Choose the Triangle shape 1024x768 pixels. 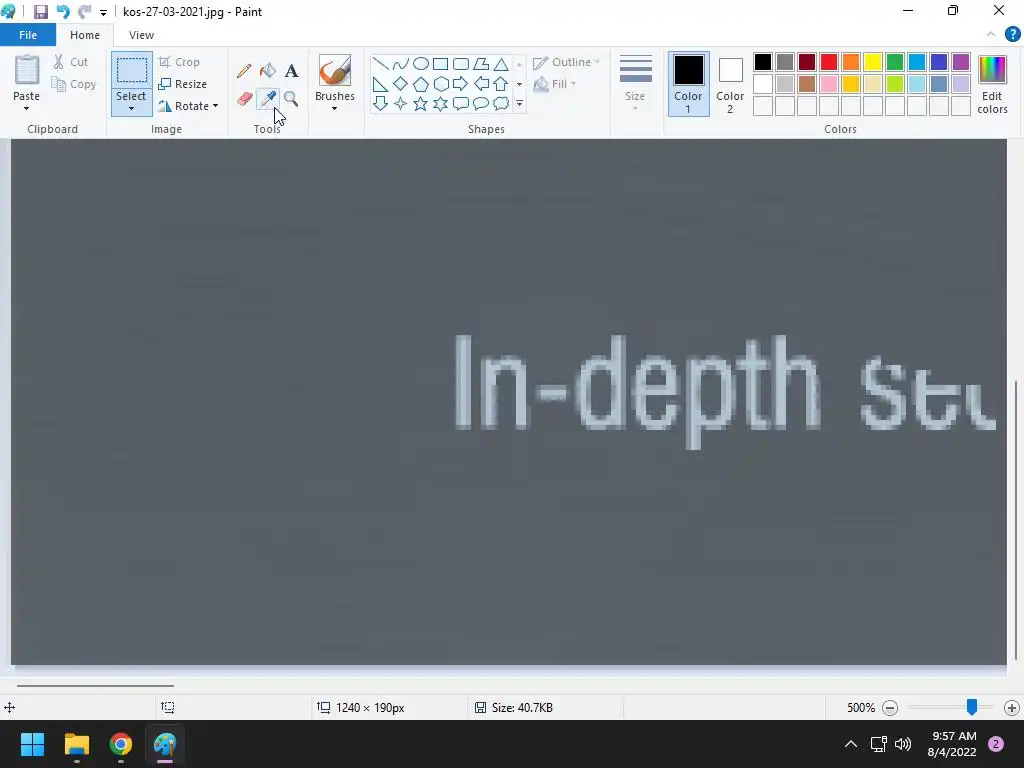pos(501,63)
